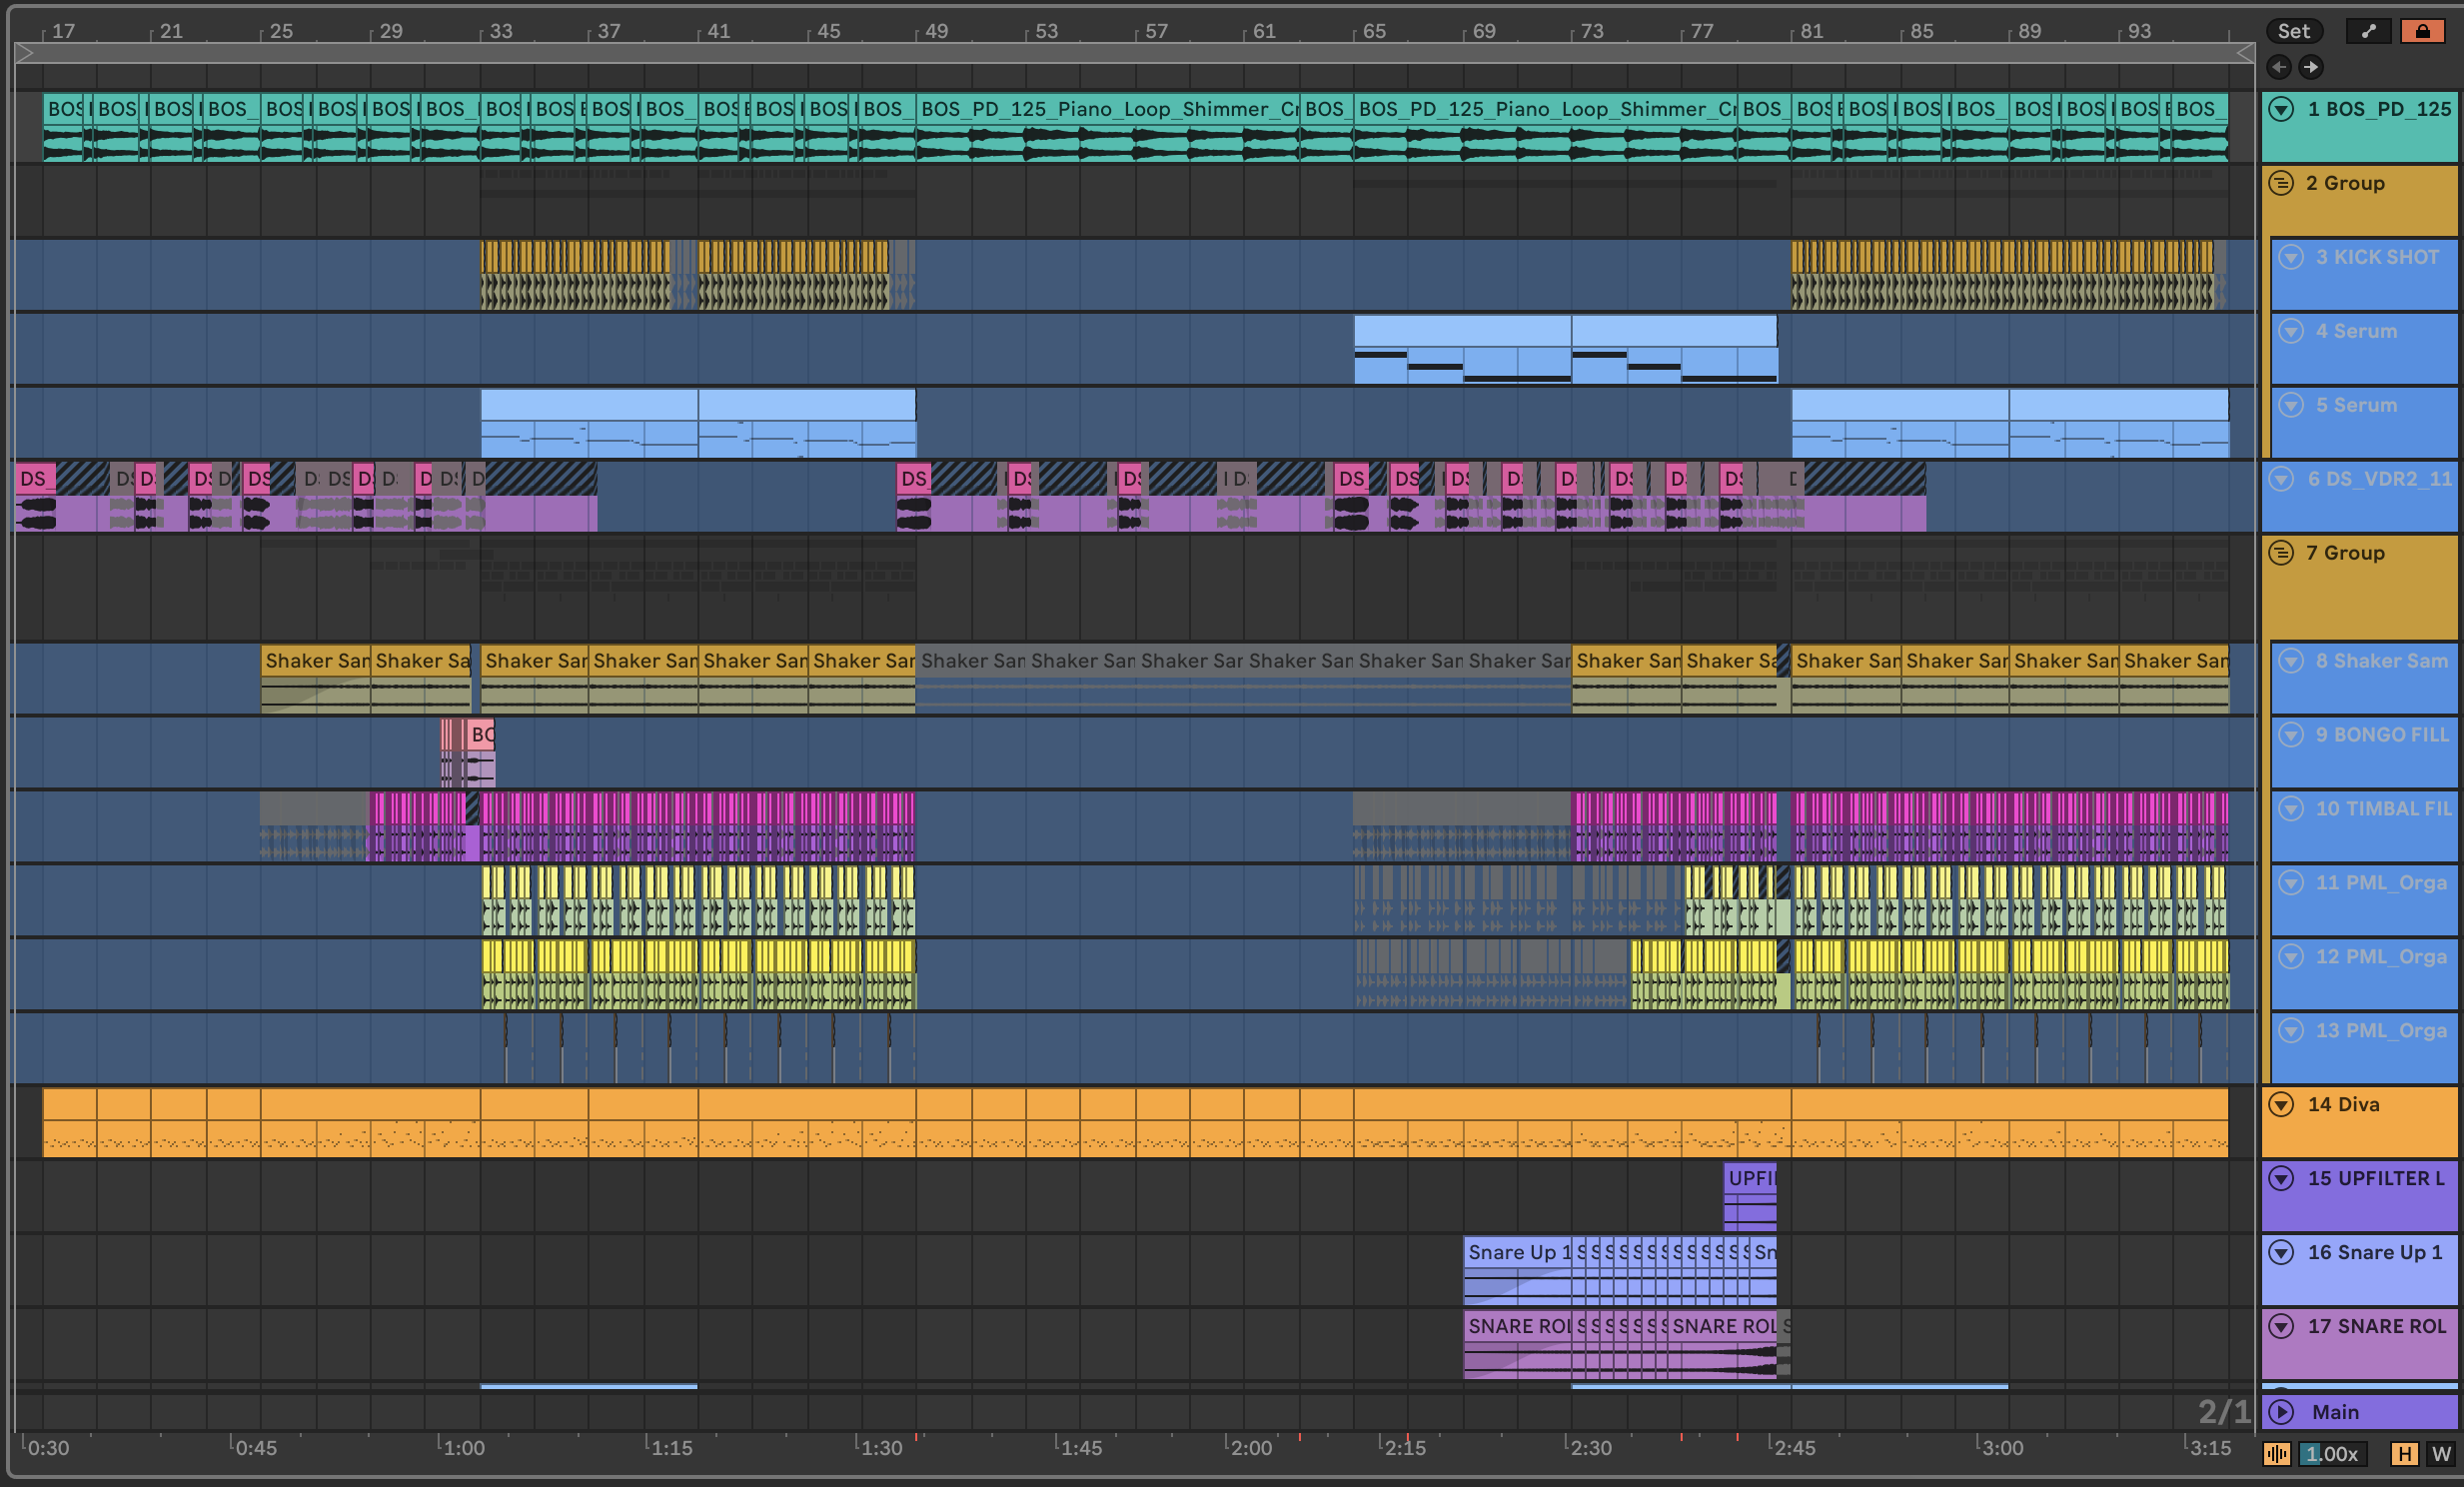Fold track 1 BOS_PD_125
Viewport: 2464px width, 1487px height.
tap(2281, 109)
